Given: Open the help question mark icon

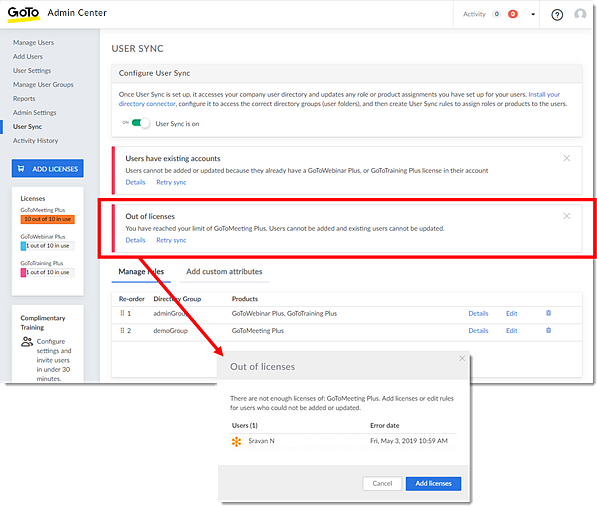Looking at the screenshot, I should click(x=557, y=15).
